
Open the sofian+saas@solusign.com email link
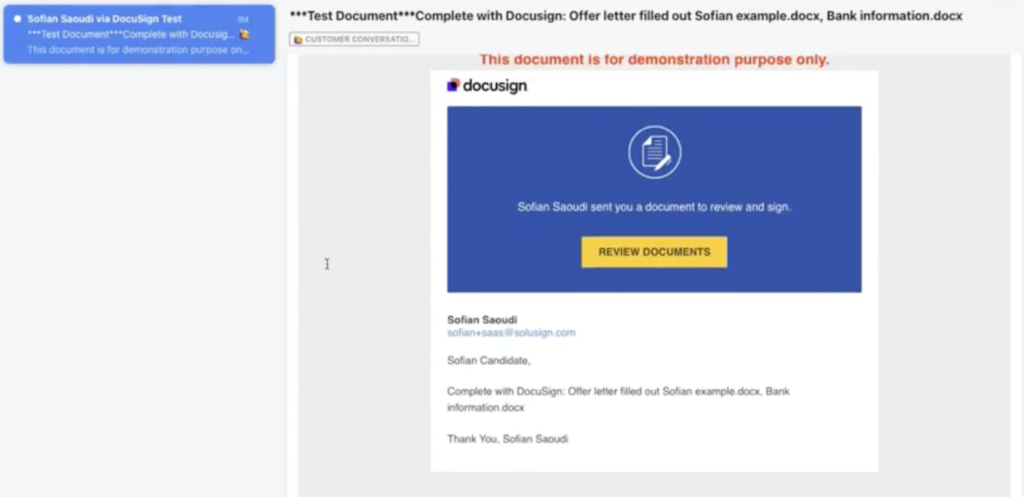click(x=511, y=332)
